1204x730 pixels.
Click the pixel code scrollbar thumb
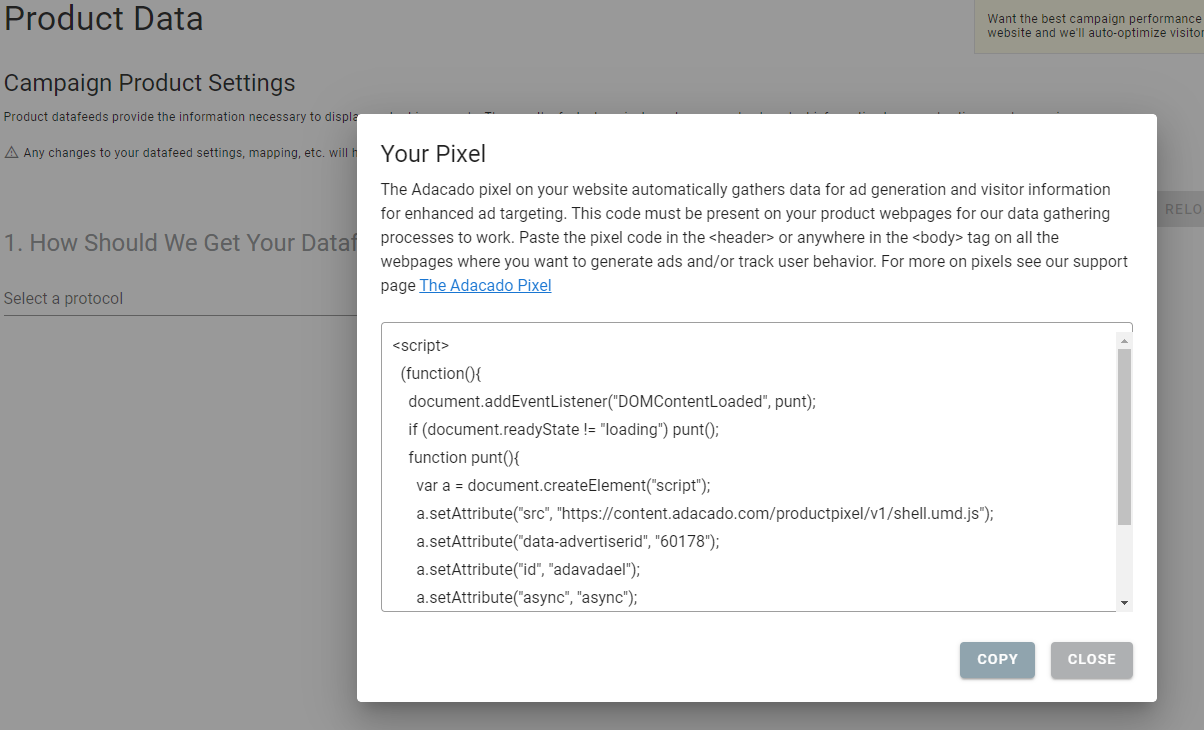click(x=1124, y=437)
